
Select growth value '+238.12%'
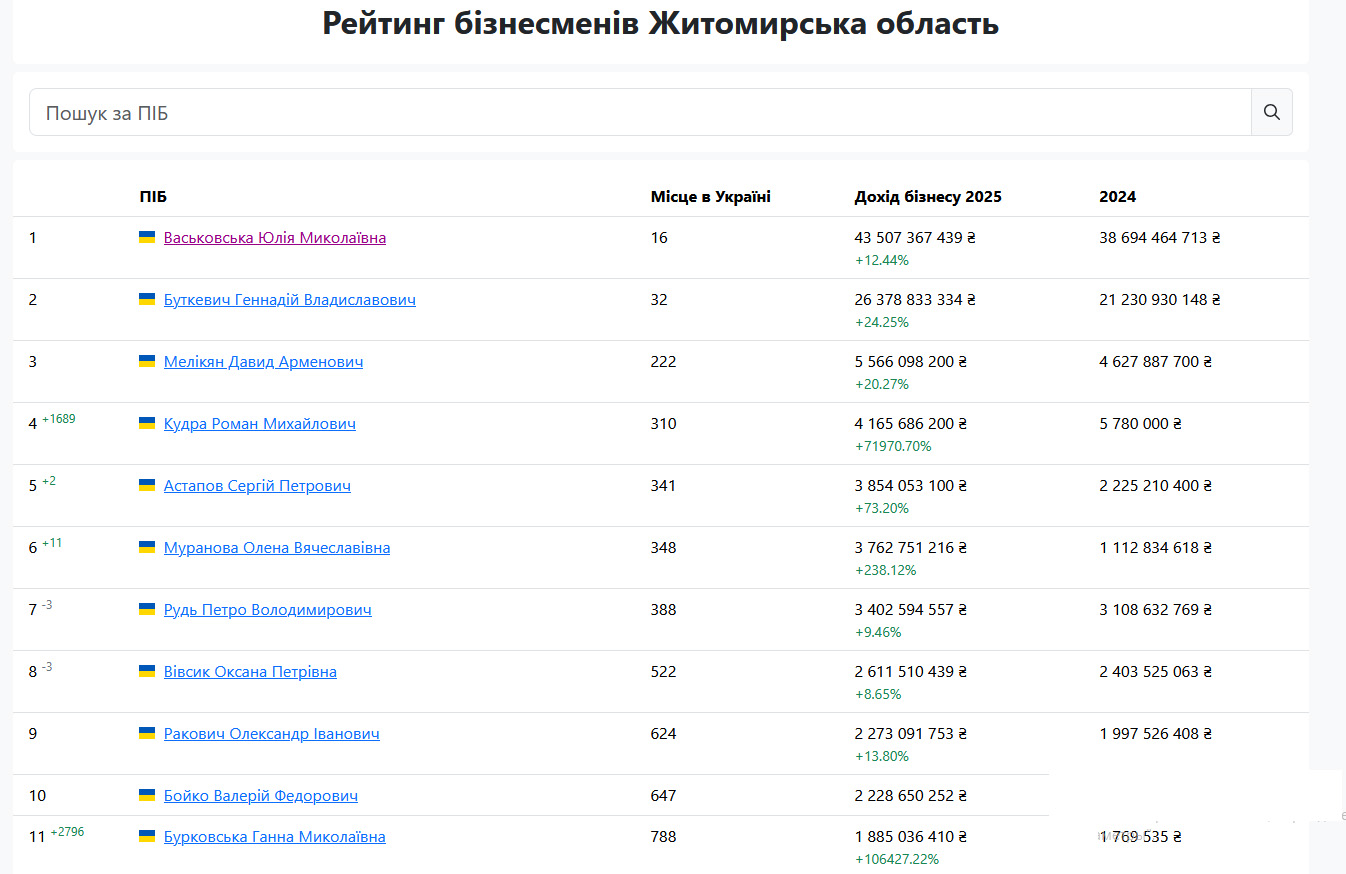coord(886,570)
